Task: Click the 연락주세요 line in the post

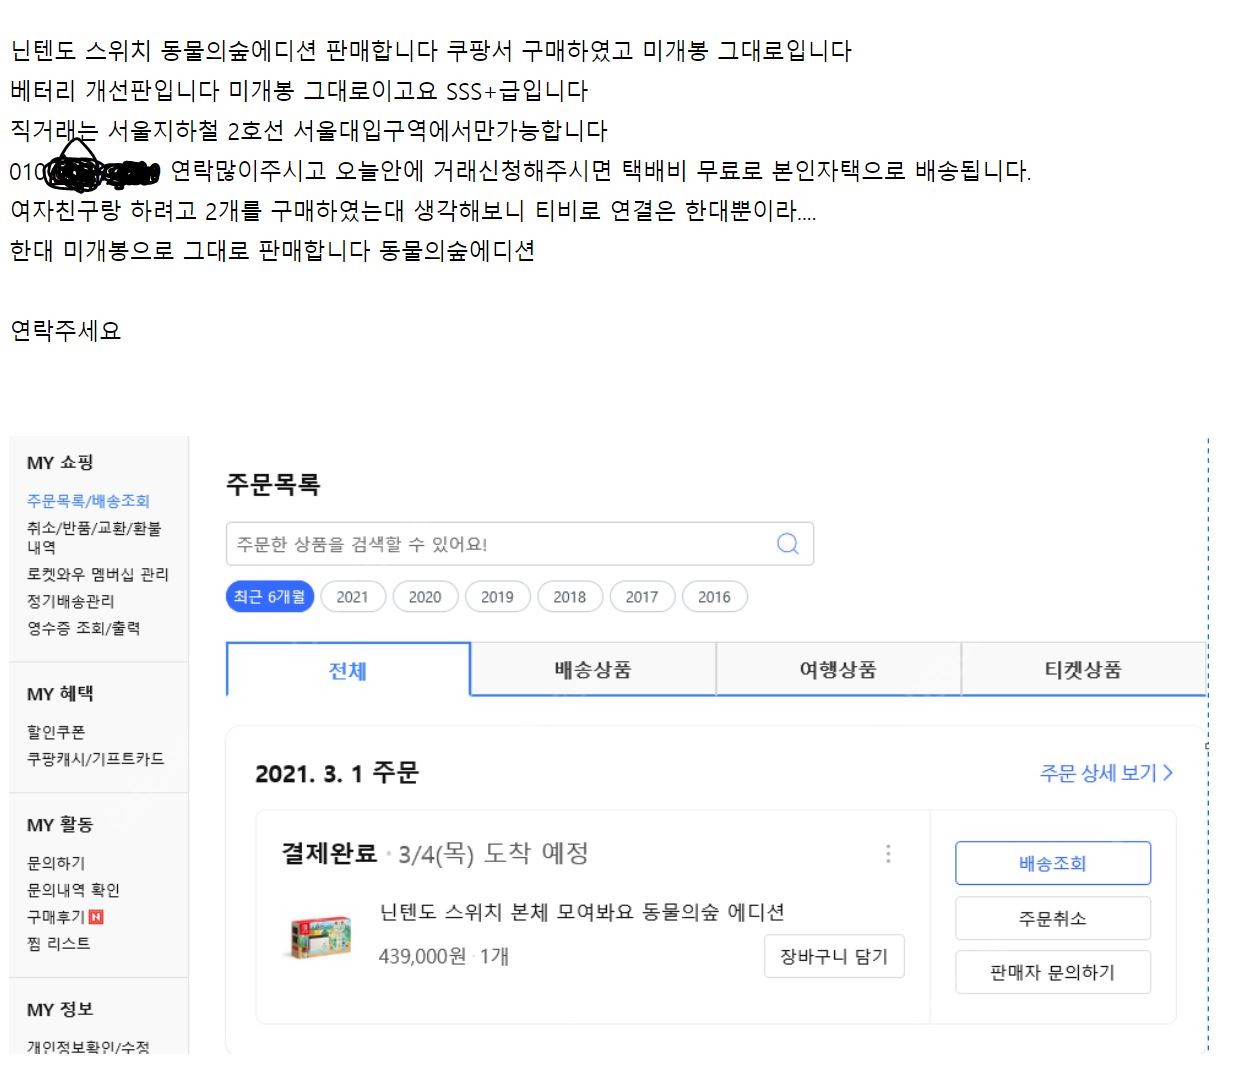Action: coord(66,331)
